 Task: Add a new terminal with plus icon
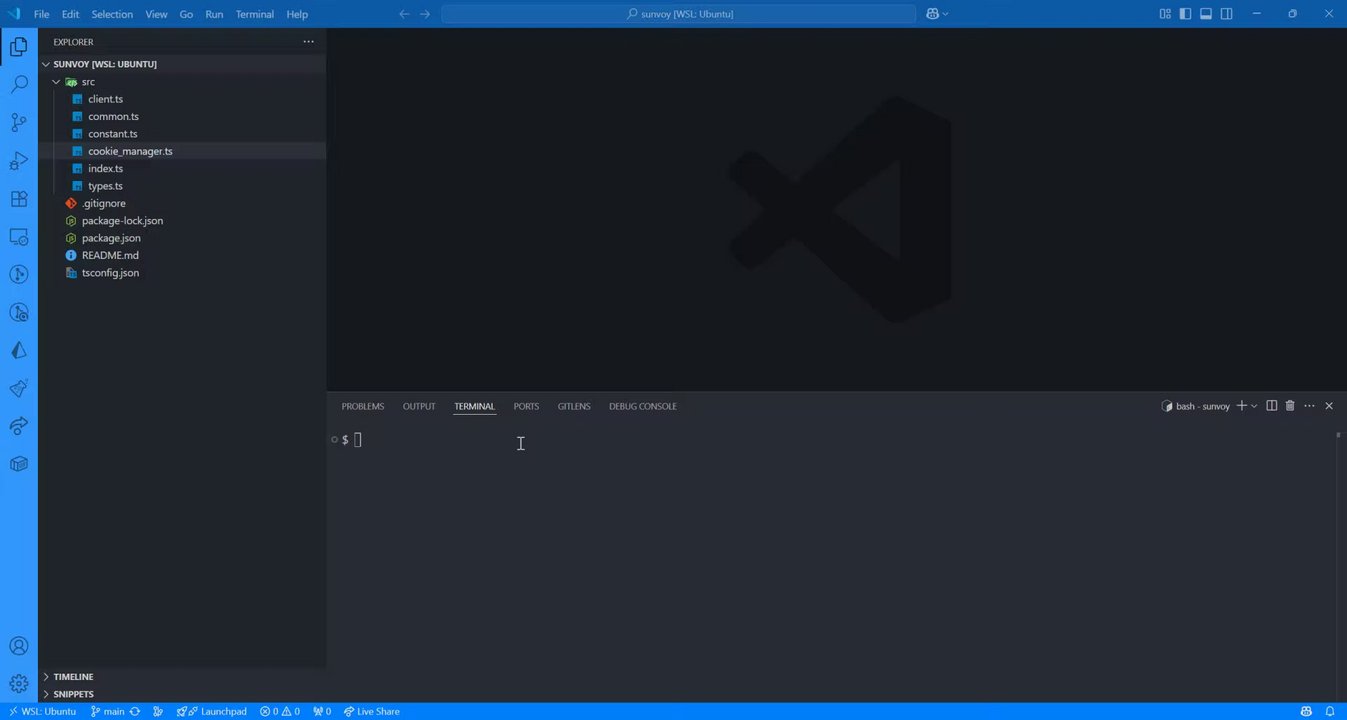(x=1241, y=406)
